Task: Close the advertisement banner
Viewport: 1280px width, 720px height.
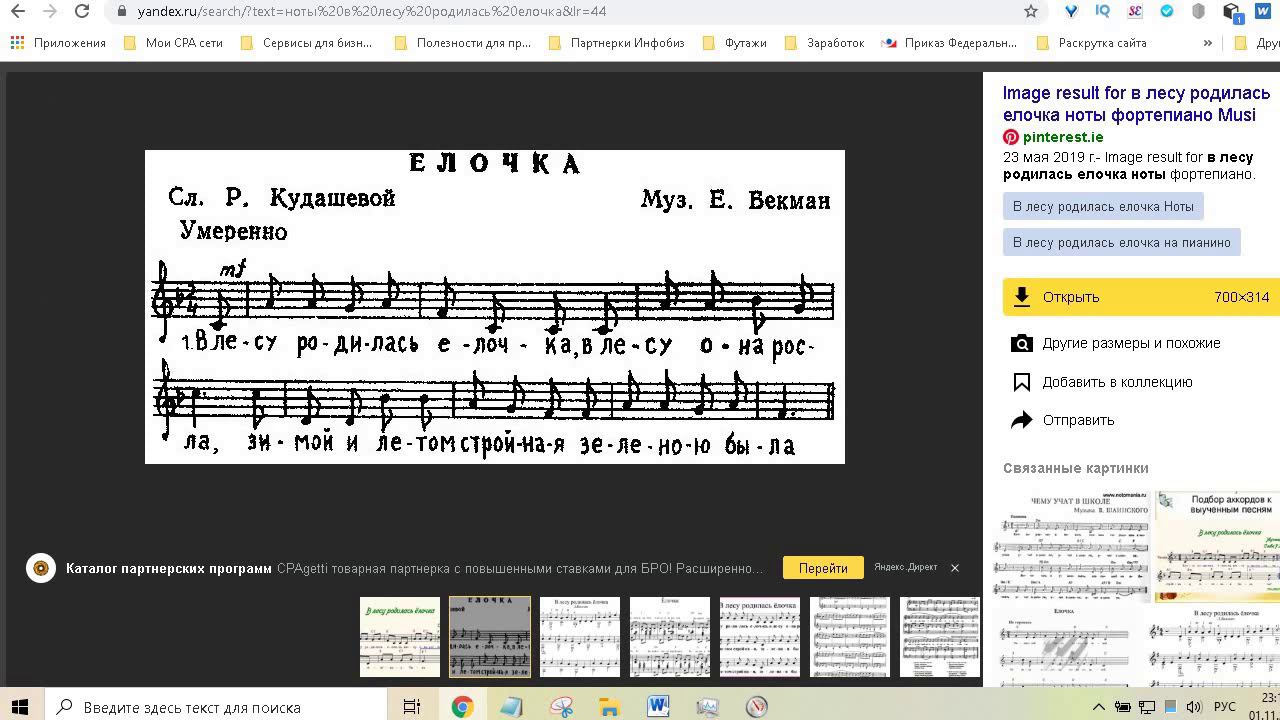Action: 955,568
